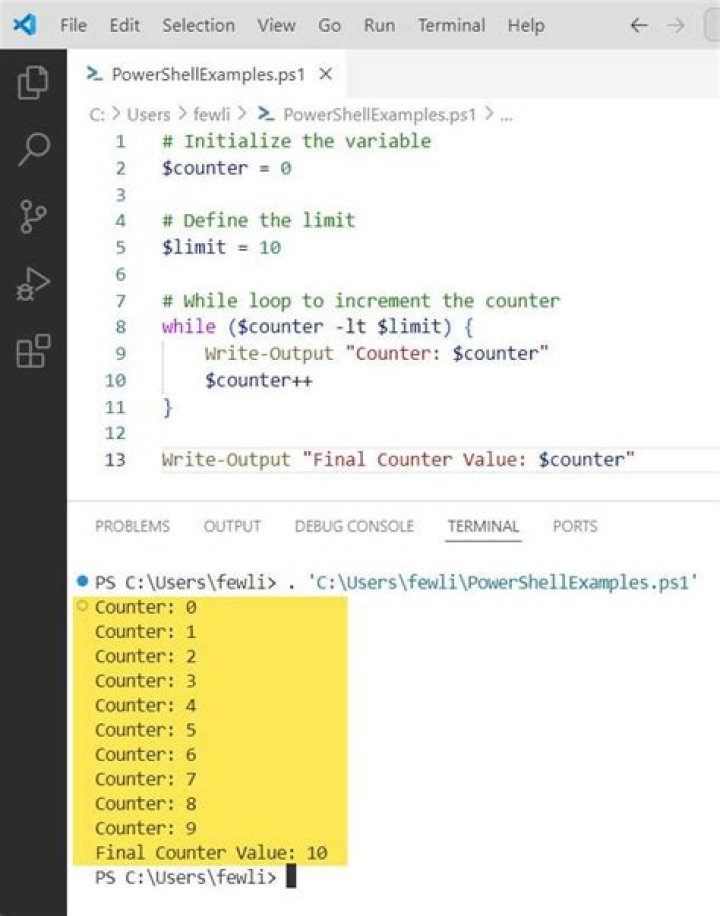
Task: Close the PowerShellExamples.ps1 tab
Action: click(326, 74)
